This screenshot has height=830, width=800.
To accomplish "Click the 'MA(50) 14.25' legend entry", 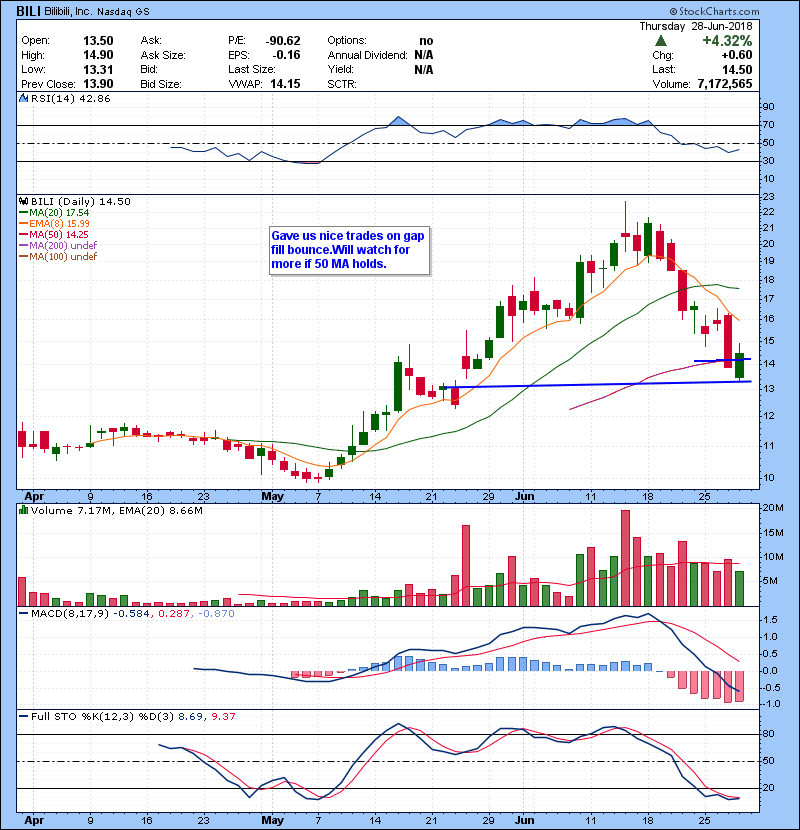I will (x=54, y=234).
